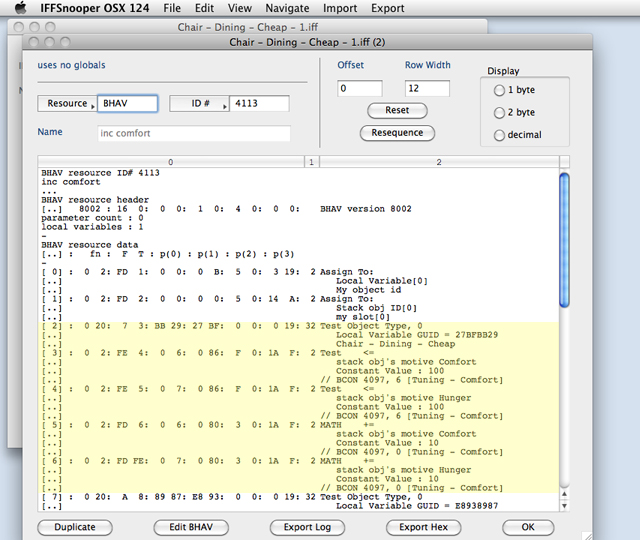Select the 1 byte display option

click(499, 90)
